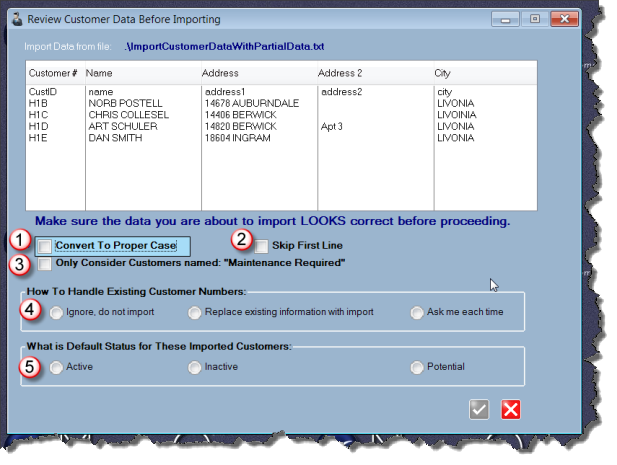Viewport: 617px width, 465px height.
Task: Select the CHRIS COLLESEL name cell
Action: [x=129, y=115]
